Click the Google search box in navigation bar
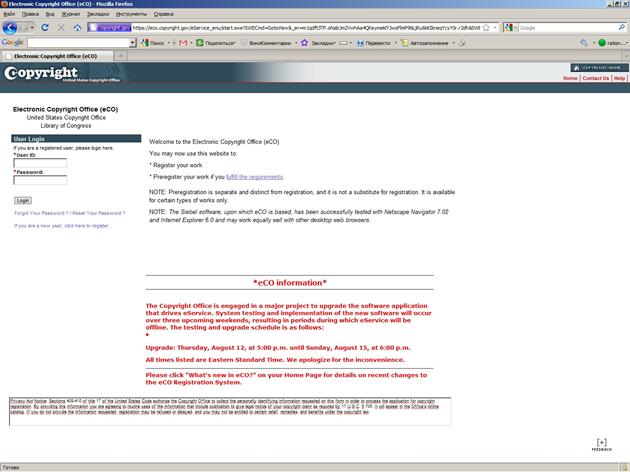 pos(568,28)
